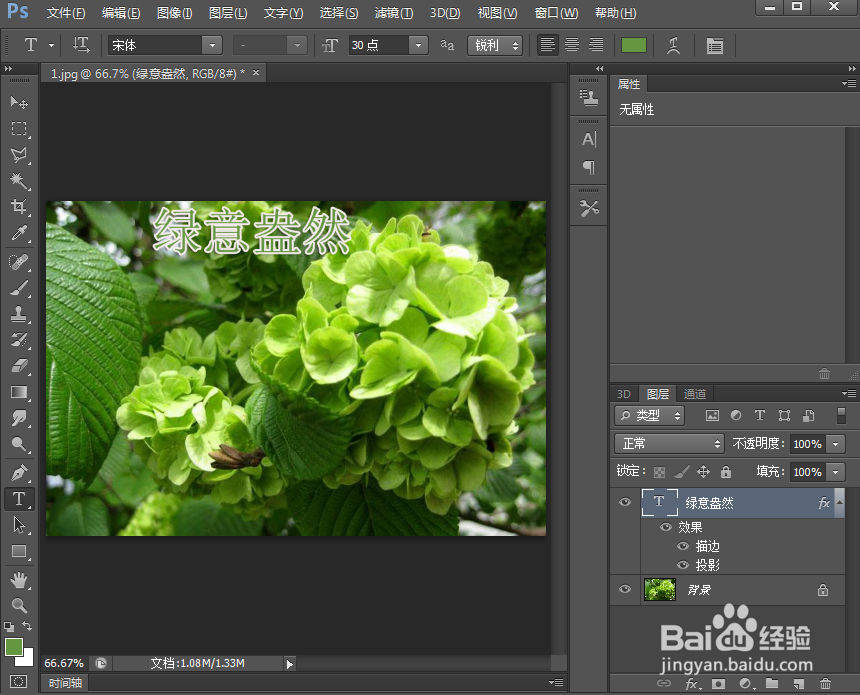
Task: Open the font style dropdown
Action: 297,46
